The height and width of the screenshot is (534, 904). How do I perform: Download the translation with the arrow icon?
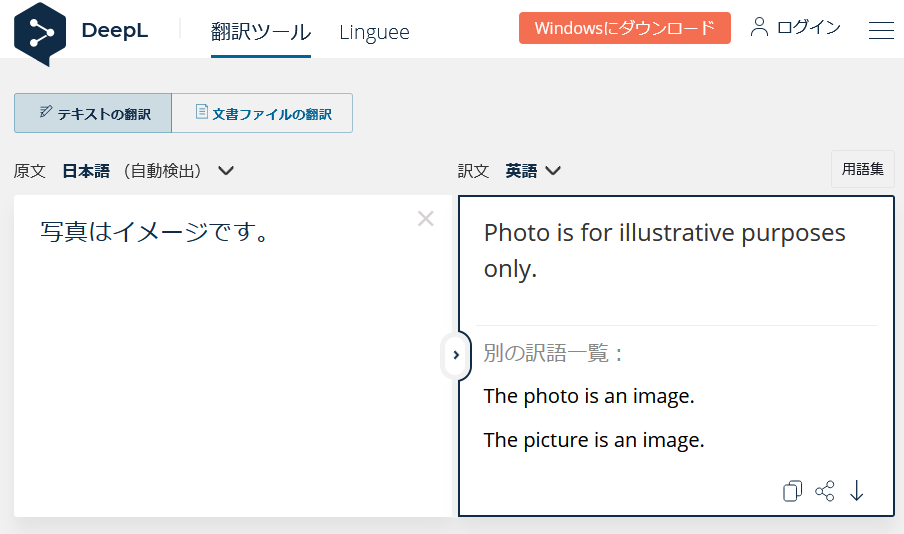pyautogui.click(x=857, y=491)
